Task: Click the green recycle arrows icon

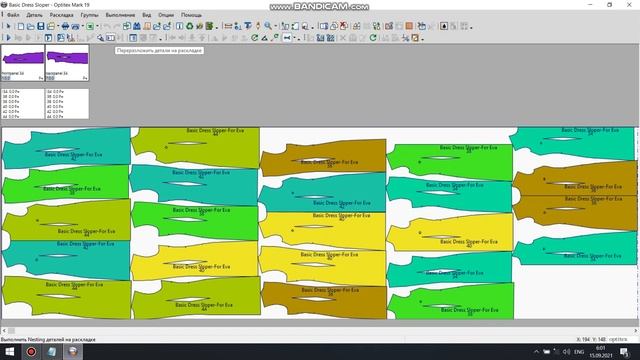Action: point(189,27)
